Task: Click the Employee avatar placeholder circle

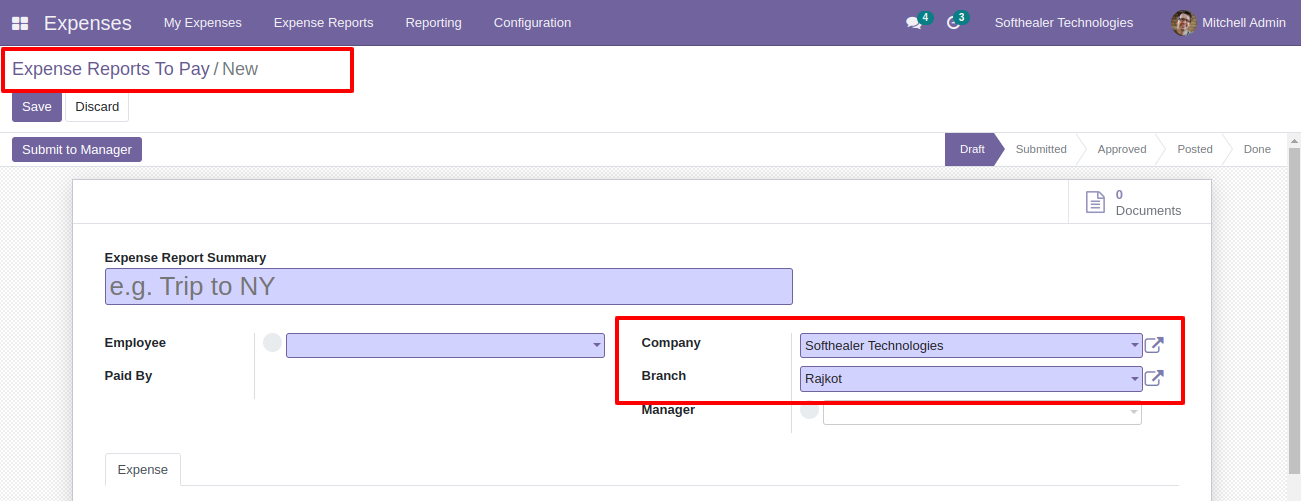Action: tap(272, 343)
